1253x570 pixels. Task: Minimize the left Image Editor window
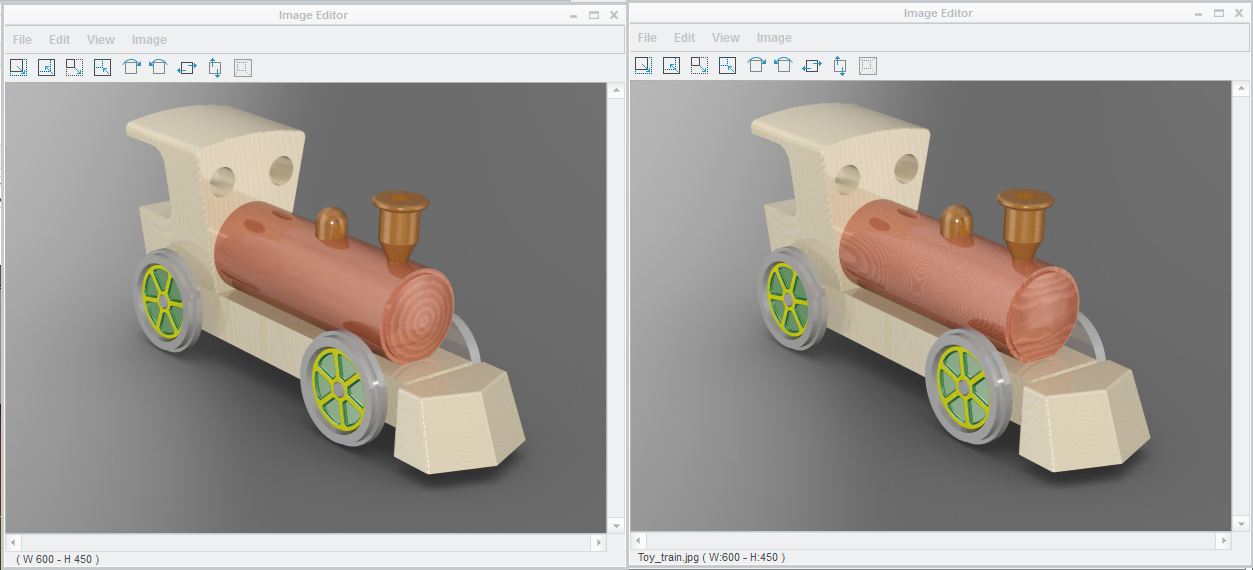tap(574, 15)
